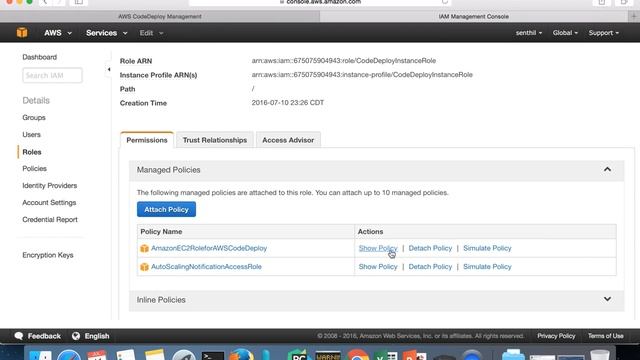Select the IAM Management Console browser tab
Viewport: 640px width, 360px height.
tap(473, 16)
